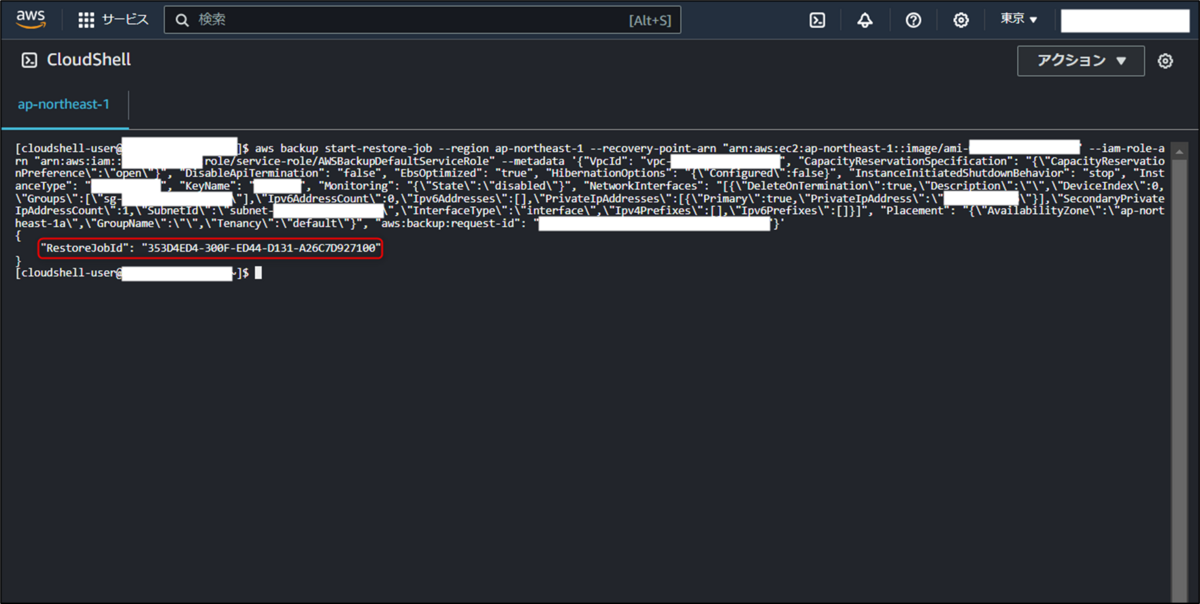Focus the 検索 search field
Viewport: 1200px width, 604px height.
pyautogui.click(x=422, y=20)
